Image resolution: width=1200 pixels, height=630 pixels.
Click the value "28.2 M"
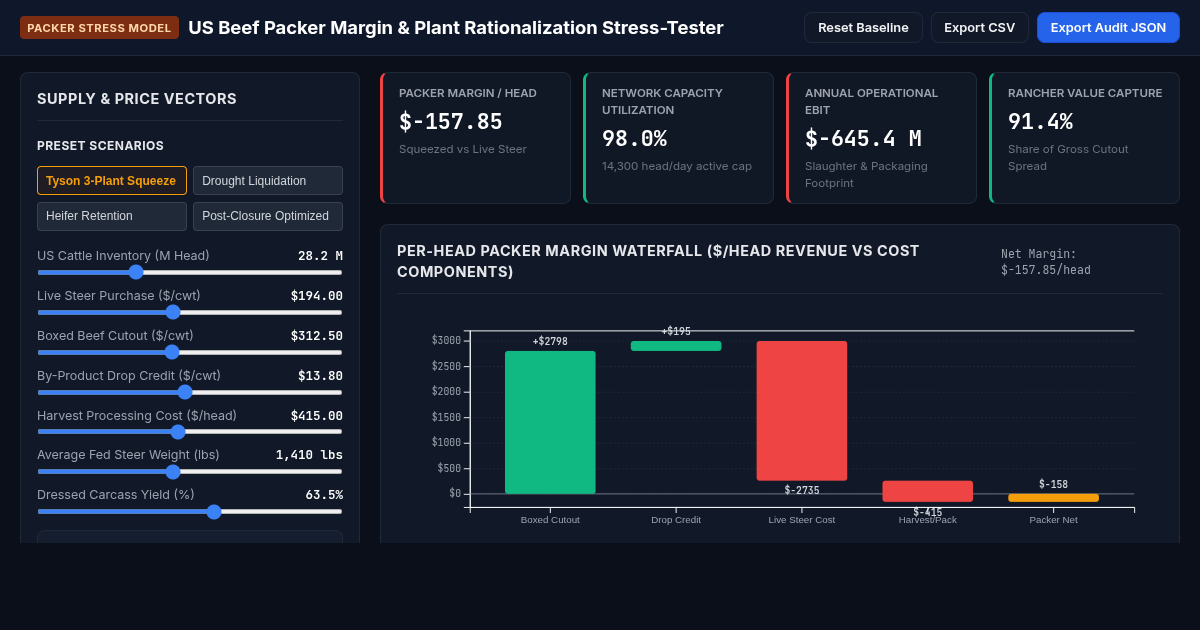pos(320,256)
